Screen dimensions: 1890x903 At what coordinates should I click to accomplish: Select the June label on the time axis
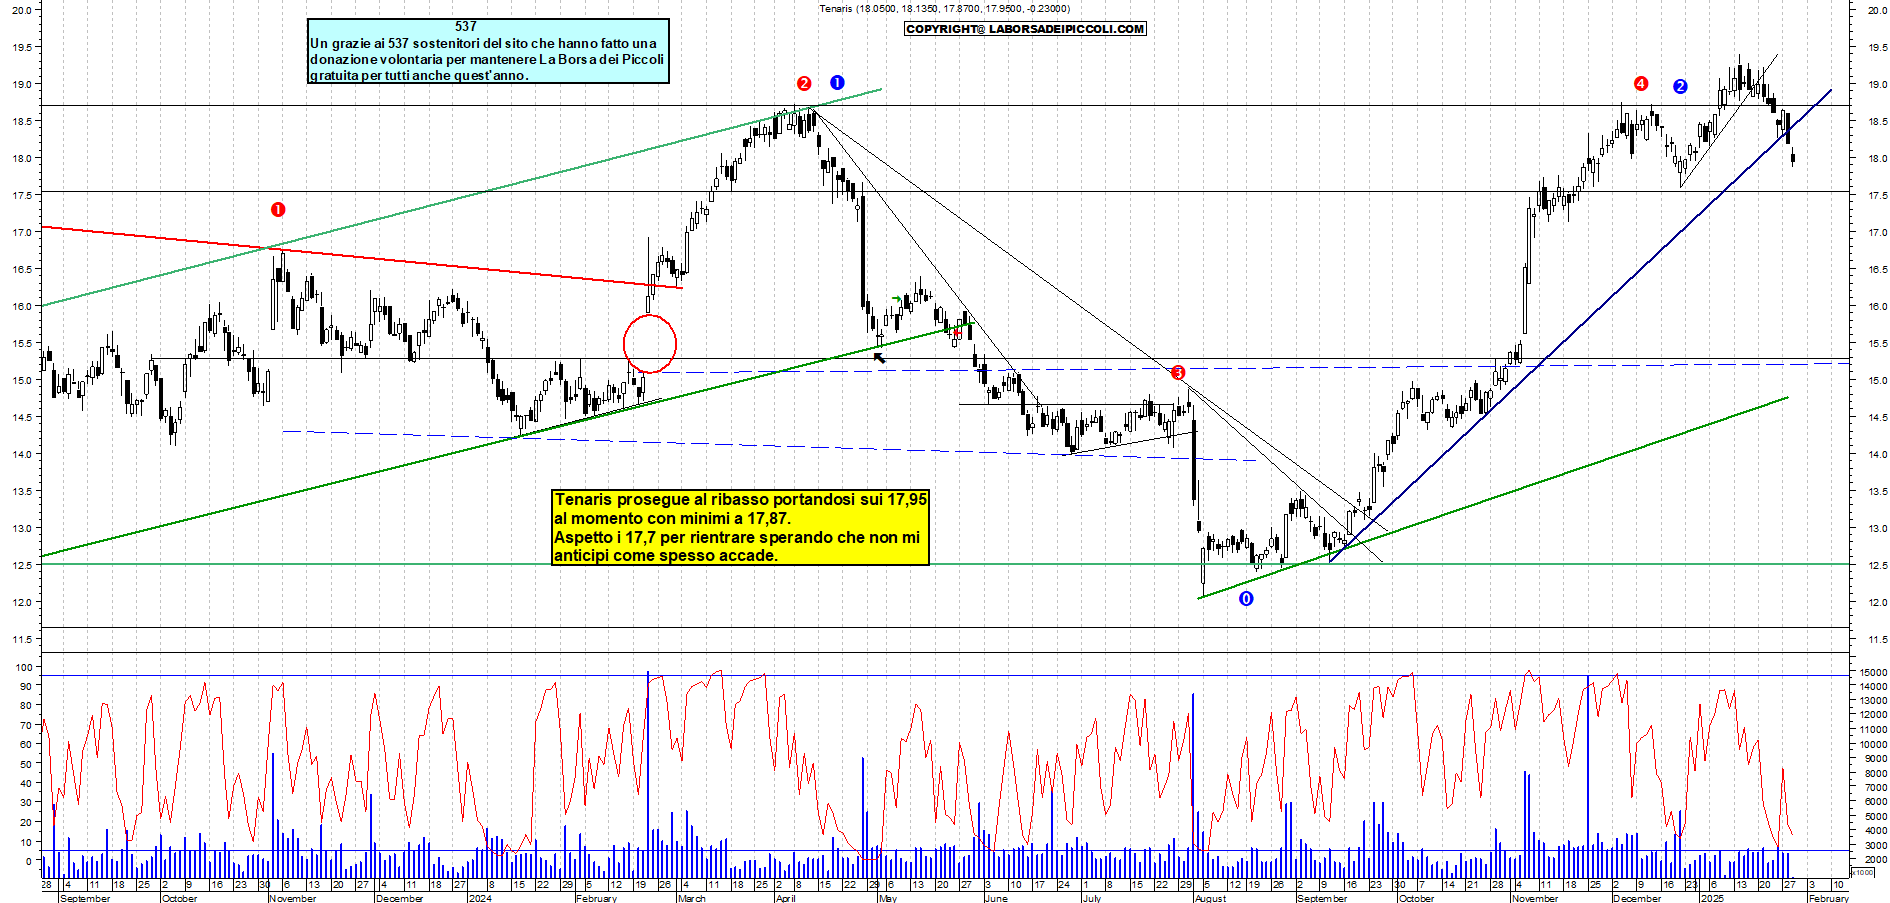point(996,898)
